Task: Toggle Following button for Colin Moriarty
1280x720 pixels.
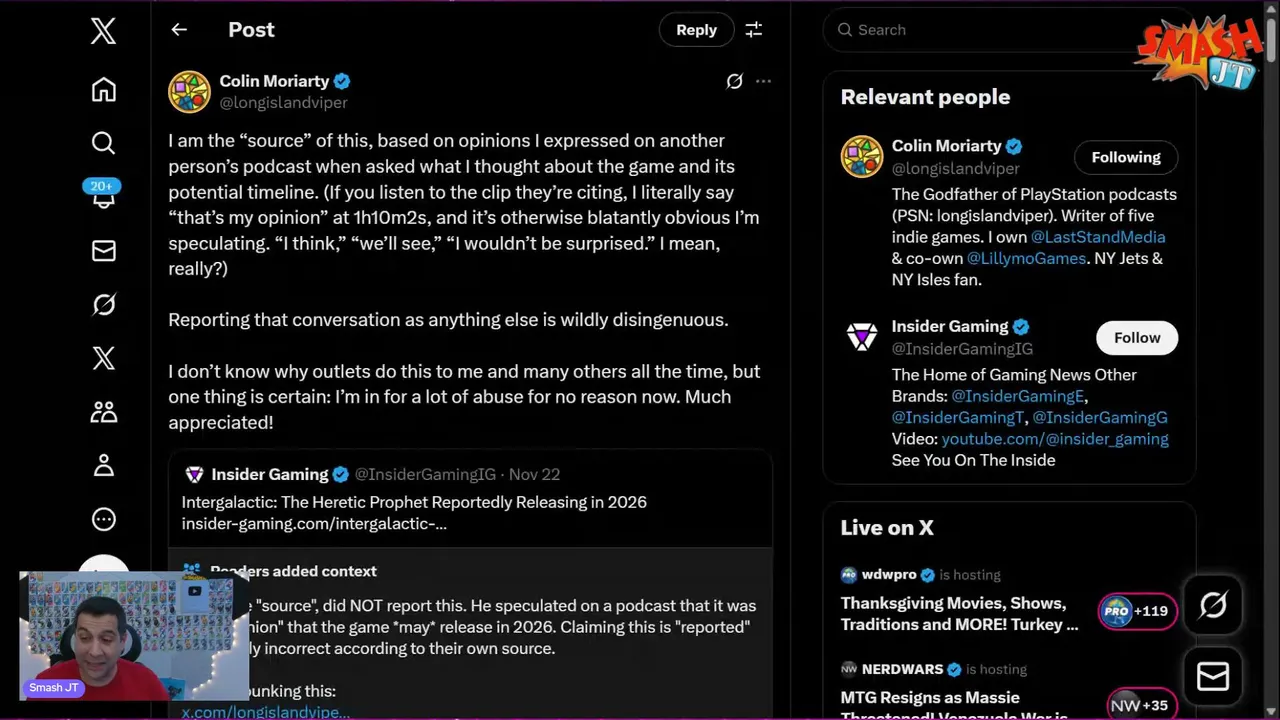Action: click(1125, 157)
